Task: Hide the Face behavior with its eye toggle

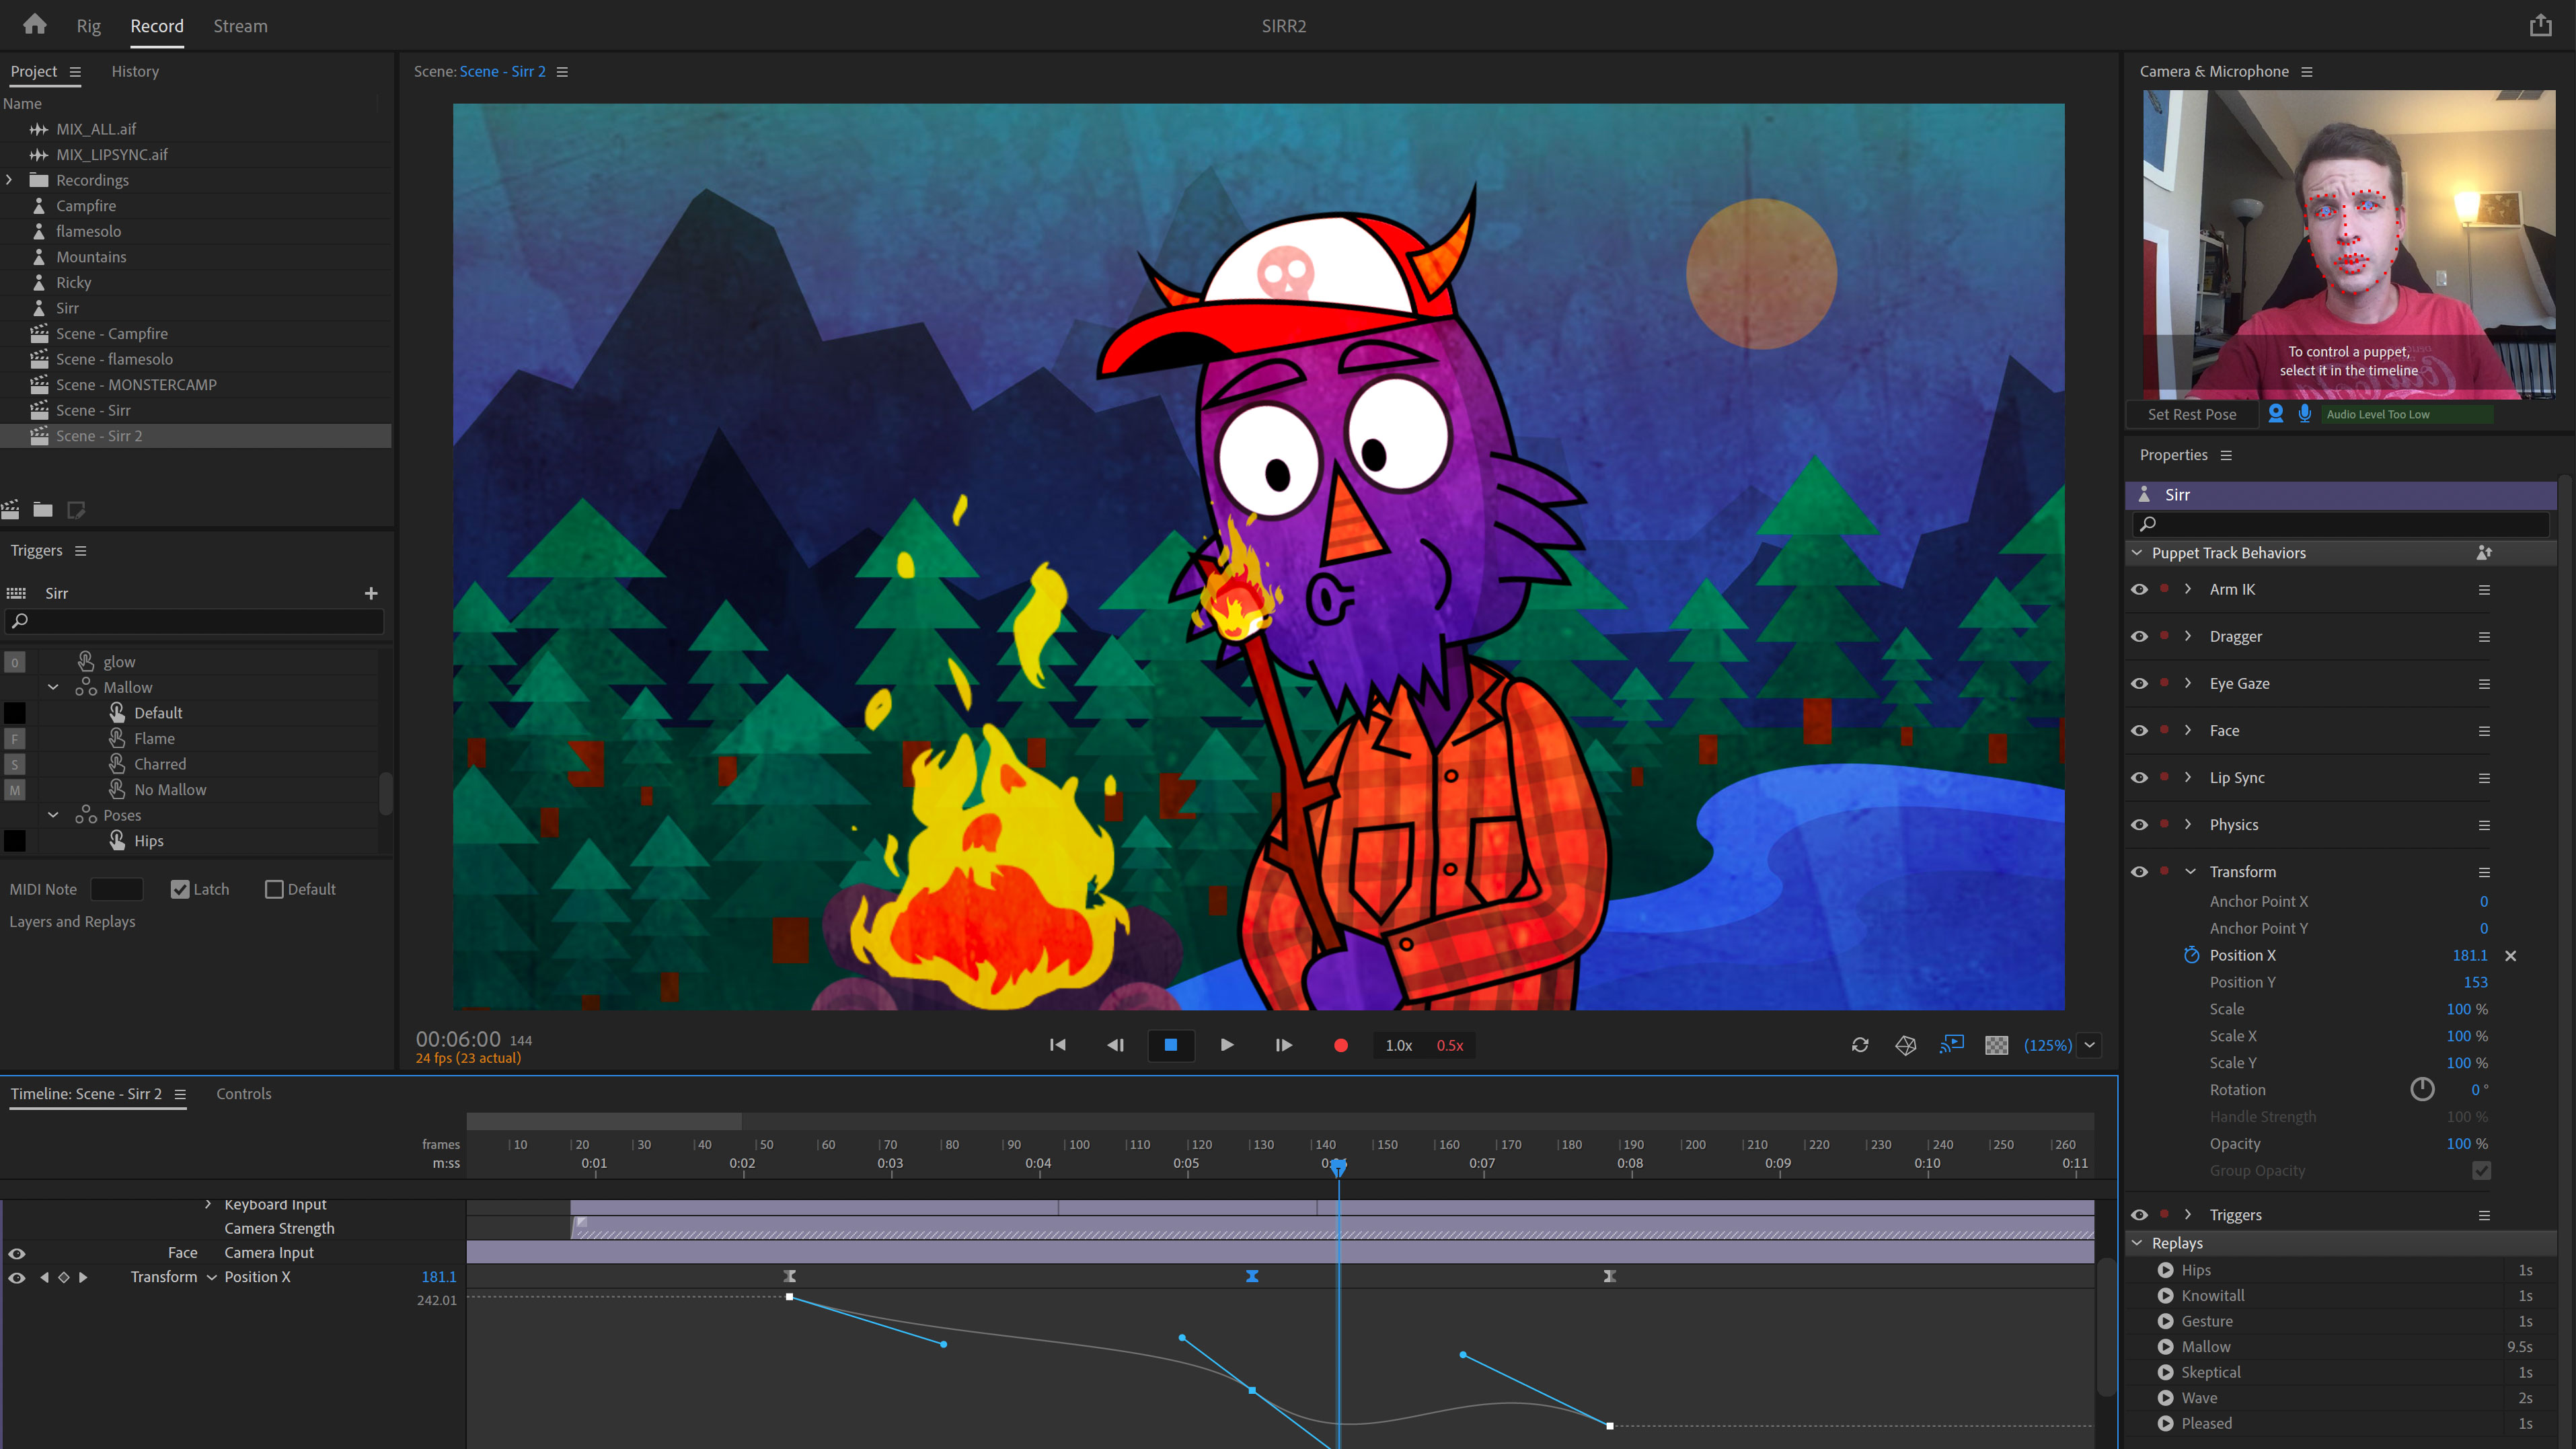Action: pyautogui.click(x=2140, y=730)
